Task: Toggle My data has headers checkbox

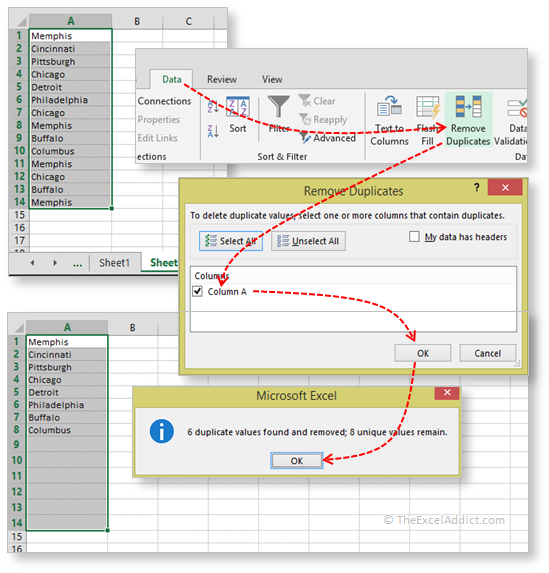Action: coord(414,236)
